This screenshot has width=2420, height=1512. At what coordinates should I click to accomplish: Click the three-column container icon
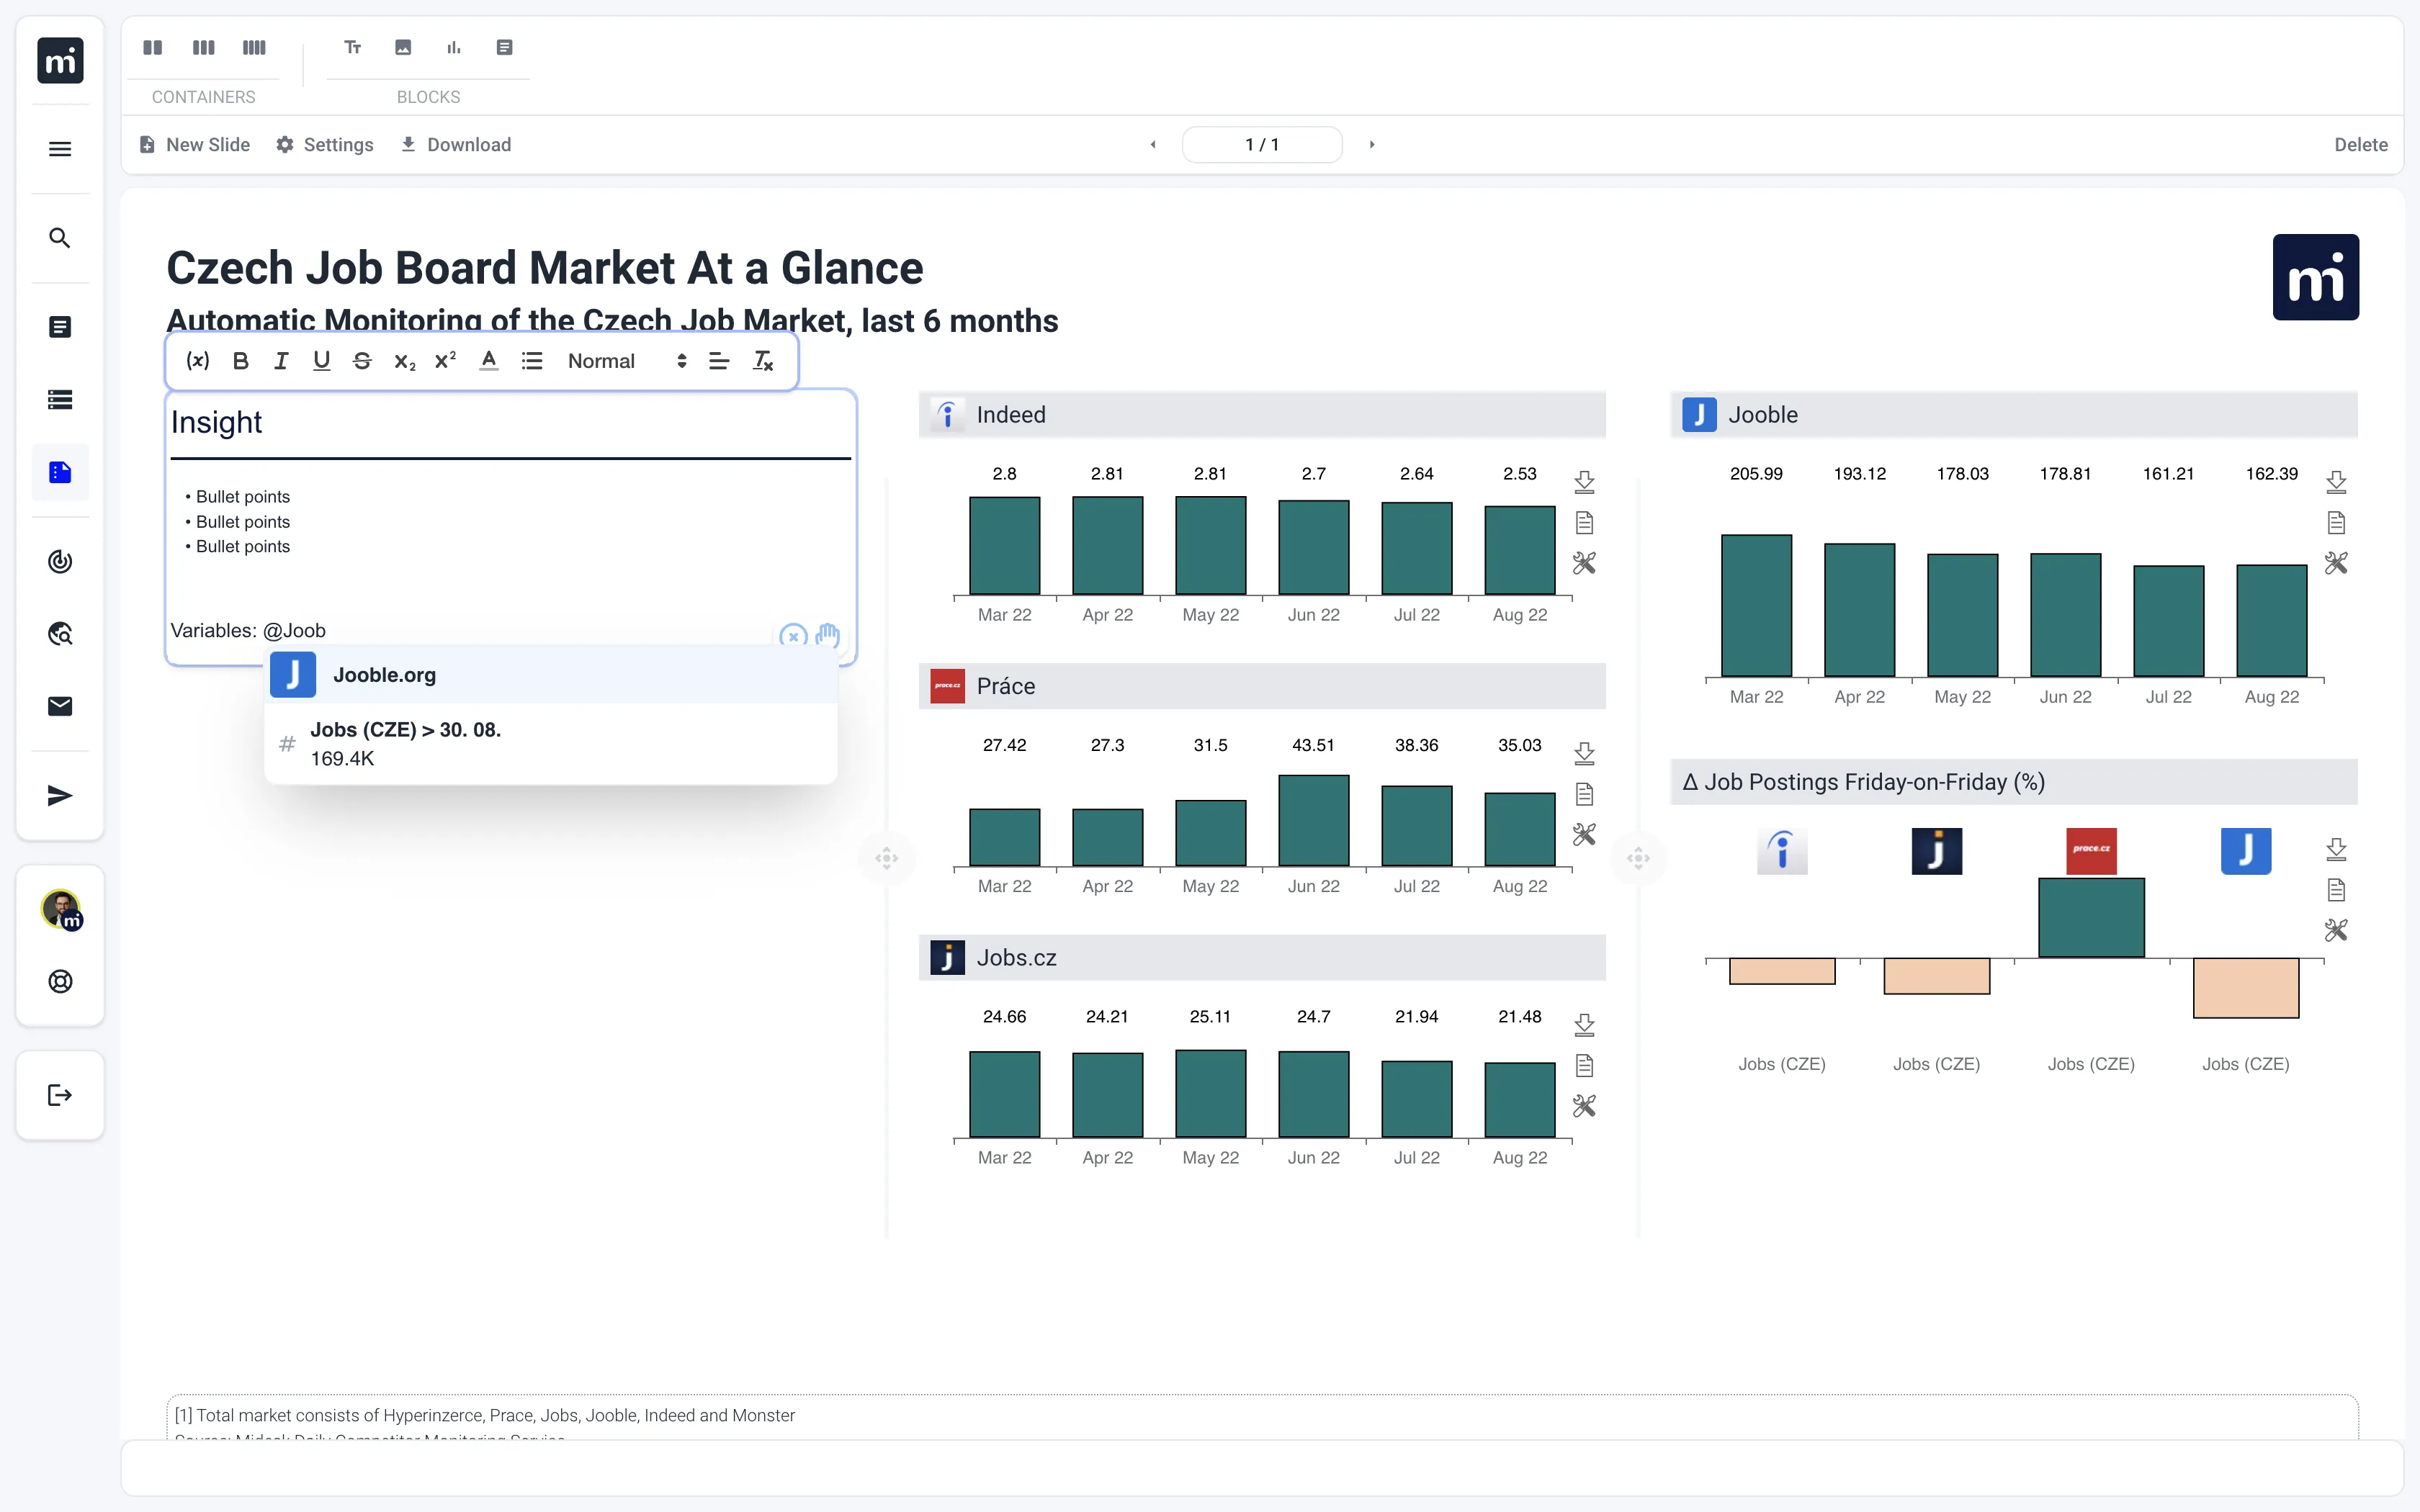[x=203, y=47]
